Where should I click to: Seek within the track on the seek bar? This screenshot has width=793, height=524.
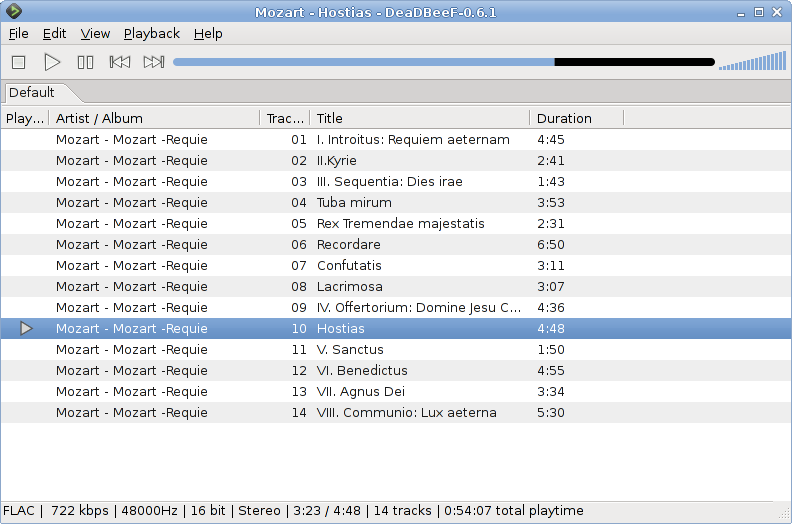click(444, 62)
